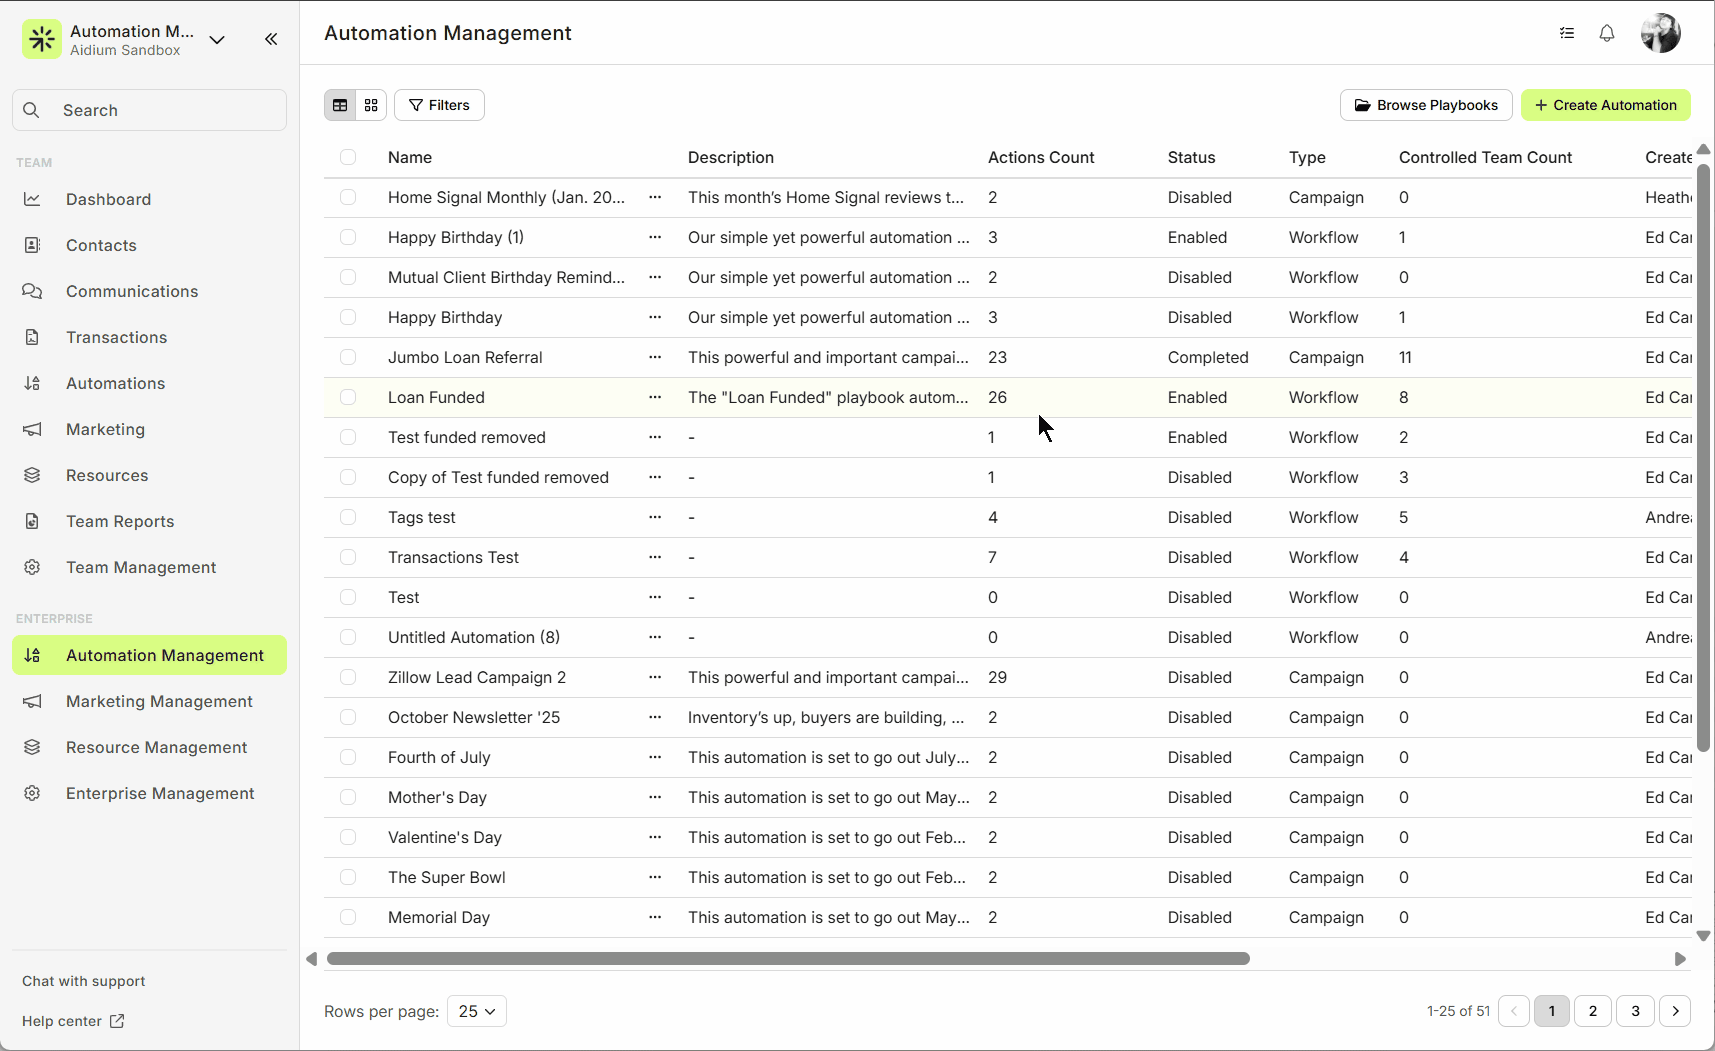This screenshot has height=1051, width=1715.
Task: Open more options for Jumbo Loan Referral
Action: pyautogui.click(x=655, y=357)
